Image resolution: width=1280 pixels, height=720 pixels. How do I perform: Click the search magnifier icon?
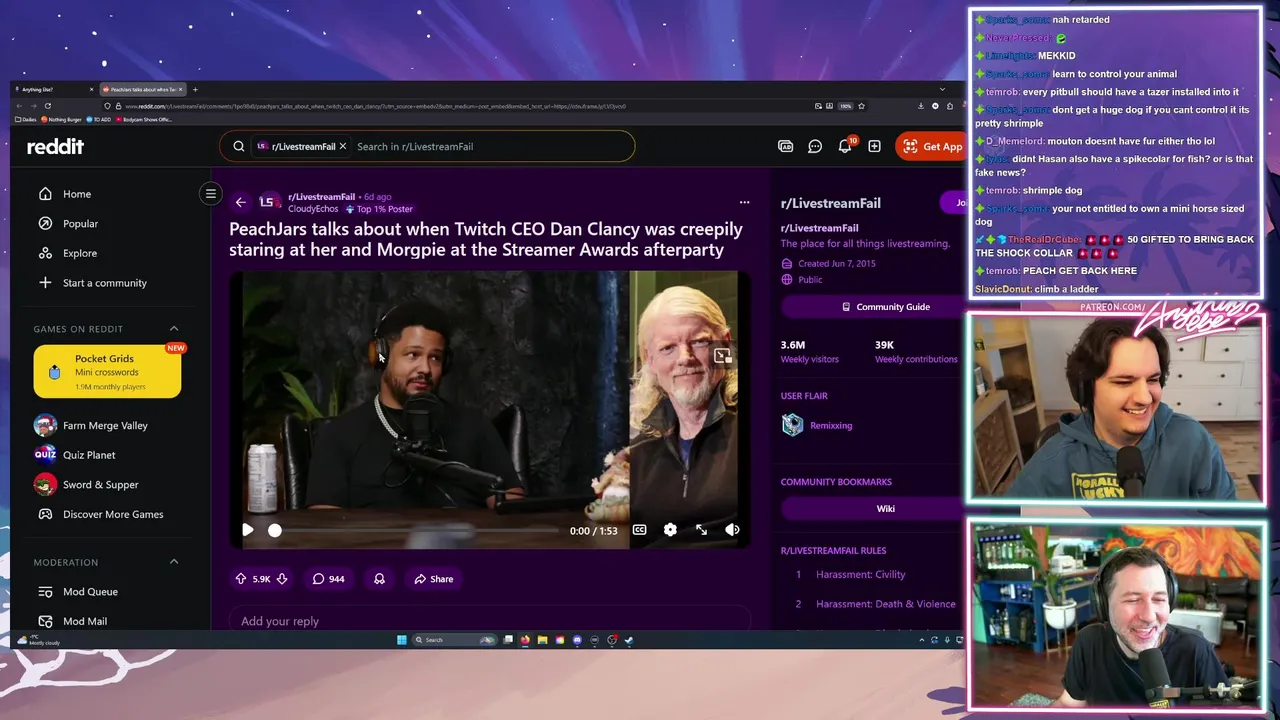point(238,146)
